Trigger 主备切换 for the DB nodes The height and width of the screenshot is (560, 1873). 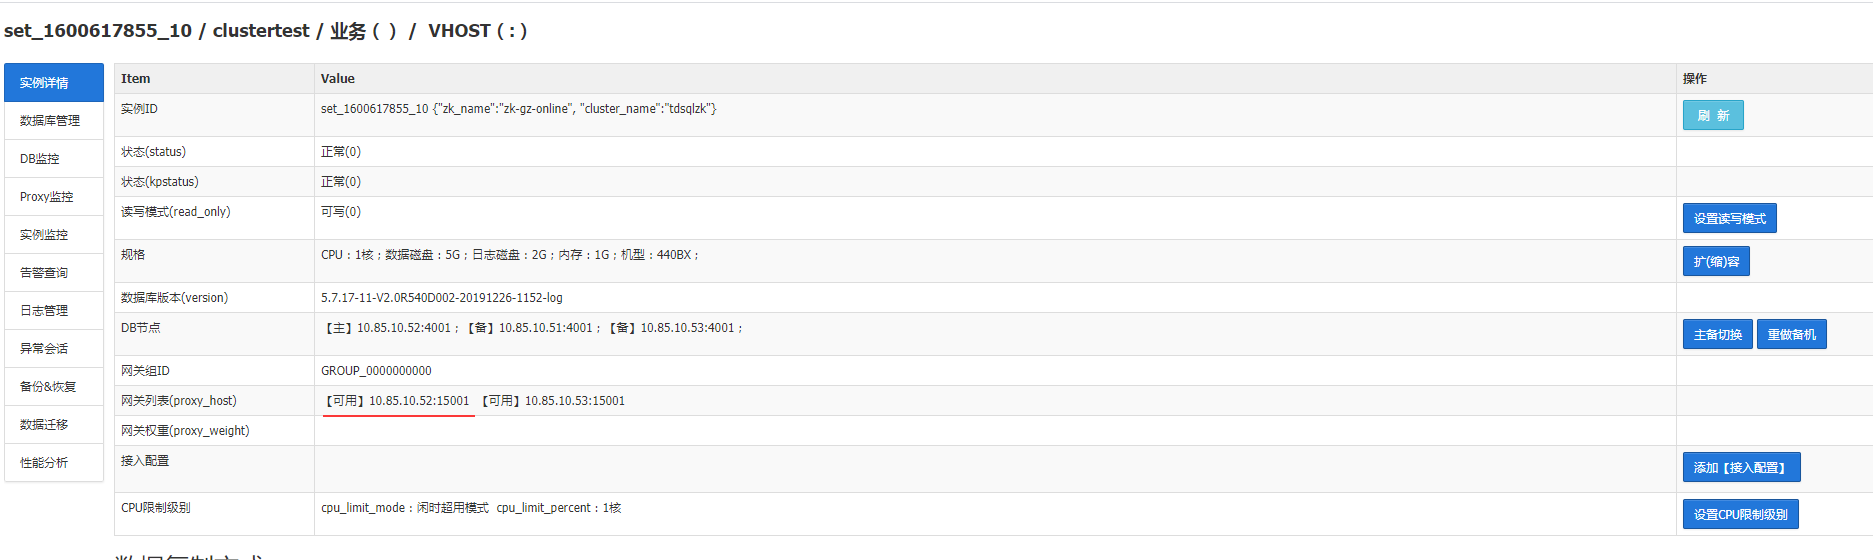(1717, 335)
